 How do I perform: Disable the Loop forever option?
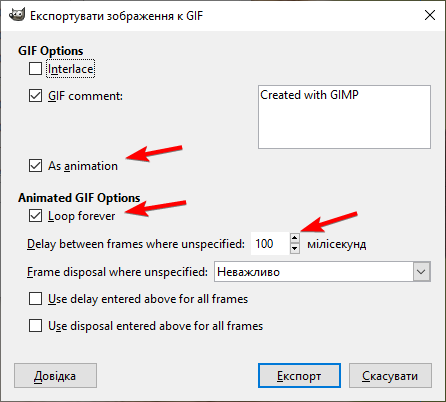click(35, 216)
